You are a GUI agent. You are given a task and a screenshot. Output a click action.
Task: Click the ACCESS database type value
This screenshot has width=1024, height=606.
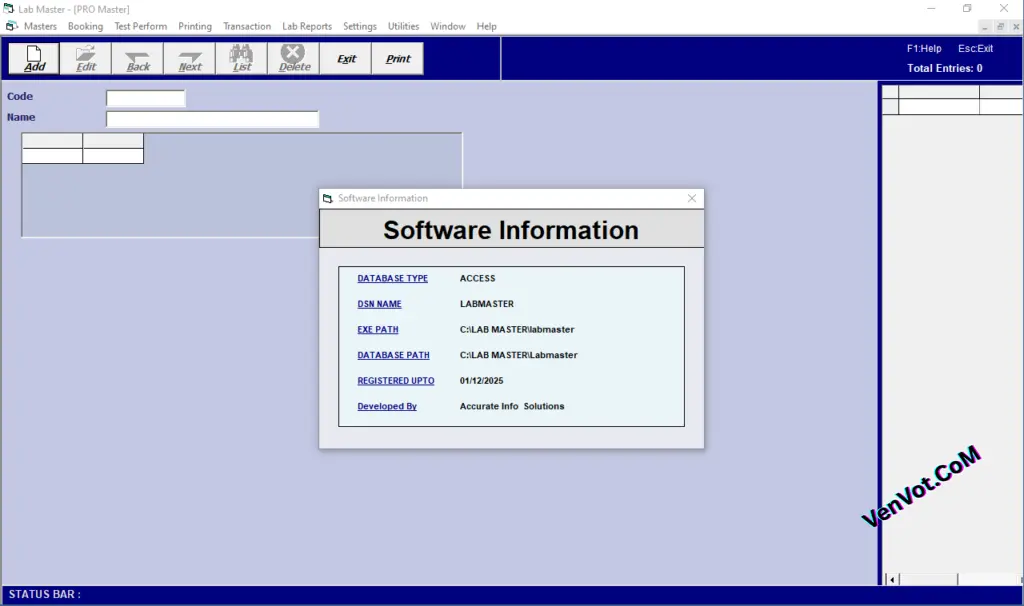(x=477, y=278)
